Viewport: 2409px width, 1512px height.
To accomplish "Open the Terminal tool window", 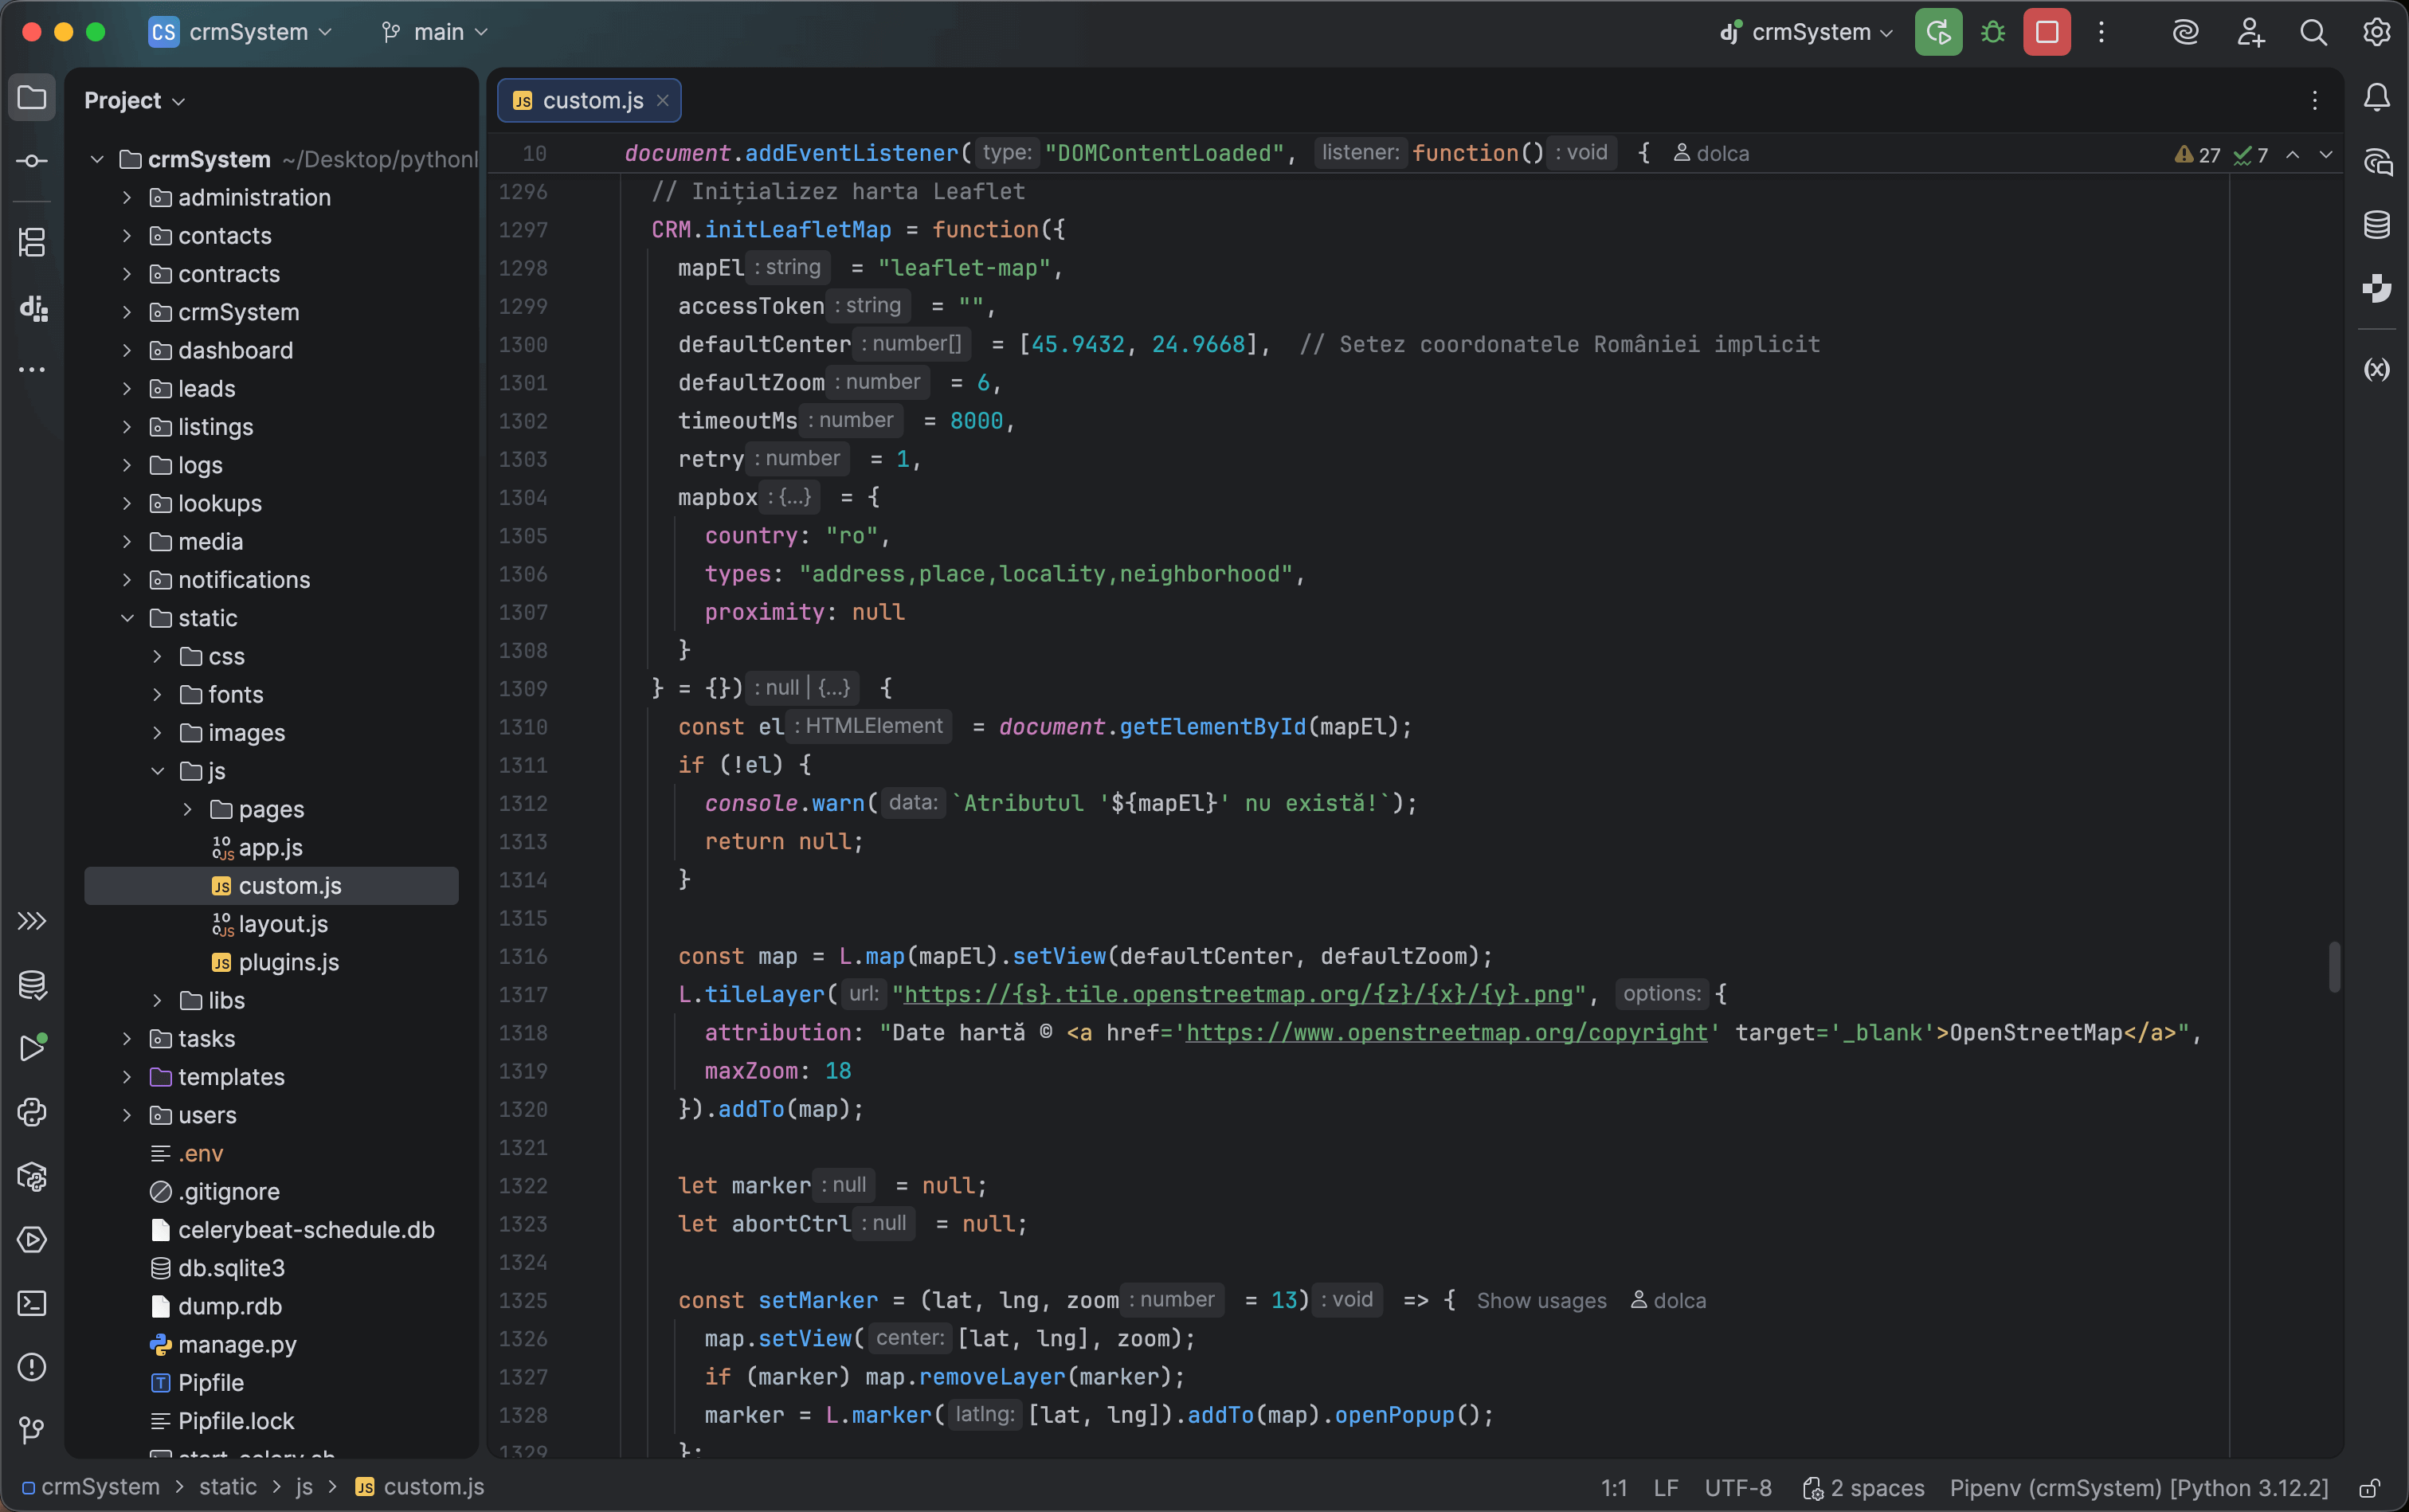I will (x=32, y=1304).
